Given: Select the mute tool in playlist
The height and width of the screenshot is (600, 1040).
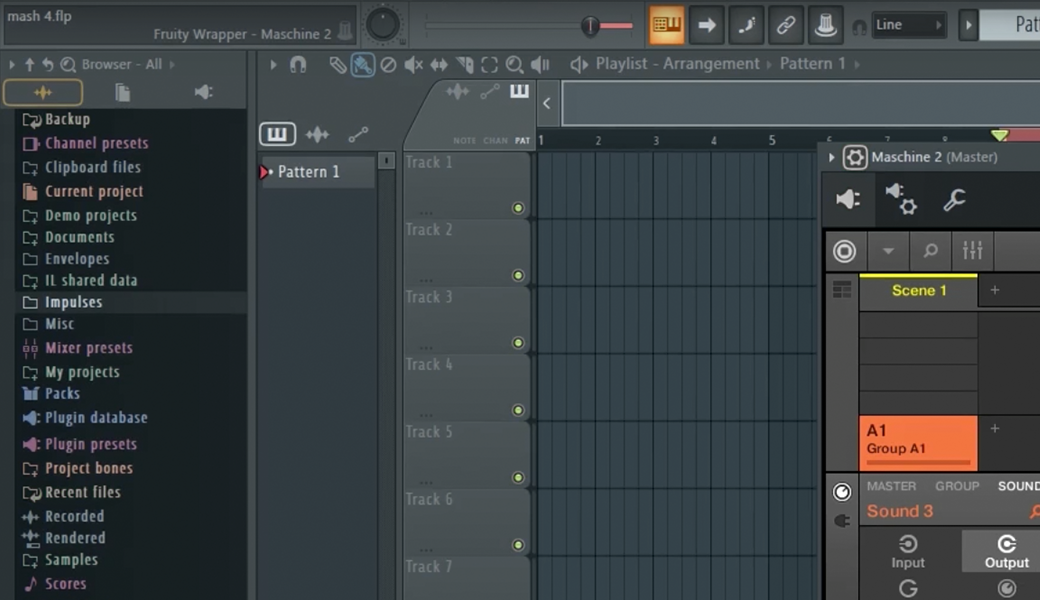Looking at the screenshot, I should (x=413, y=64).
